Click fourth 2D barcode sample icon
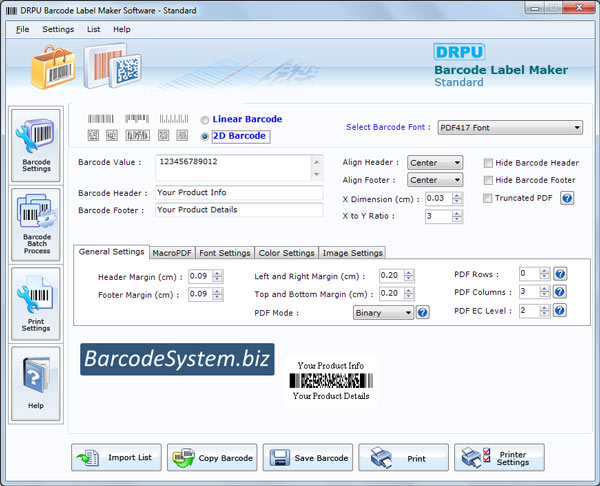This screenshot has width=600, height=486. [x=164, y=135]
